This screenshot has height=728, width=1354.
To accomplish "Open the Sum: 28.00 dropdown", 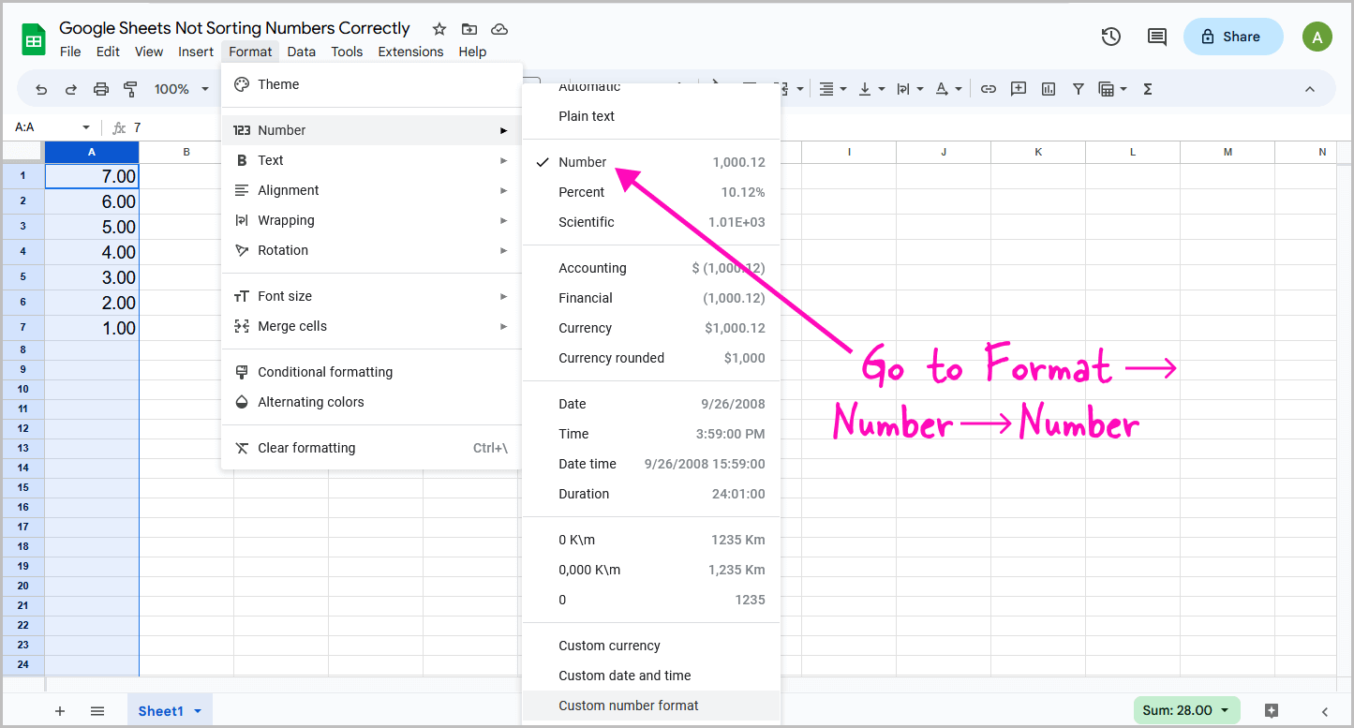I will pos(1186,710).
